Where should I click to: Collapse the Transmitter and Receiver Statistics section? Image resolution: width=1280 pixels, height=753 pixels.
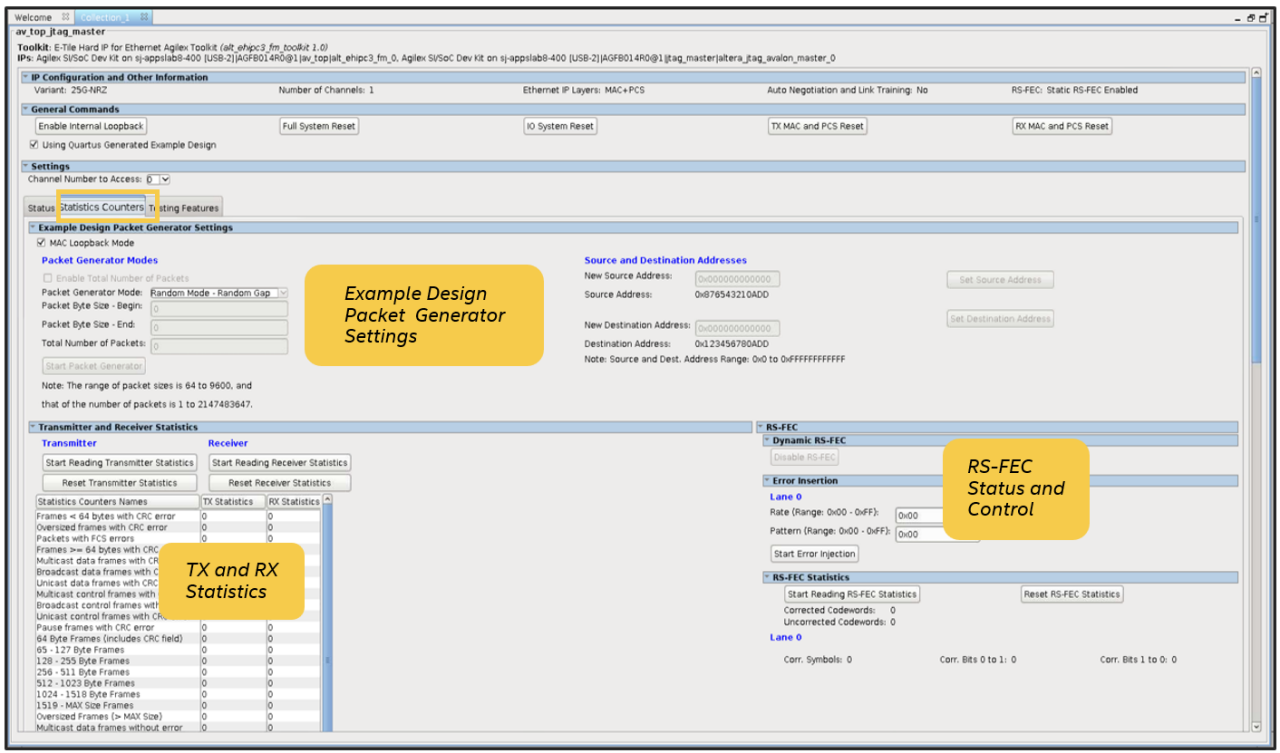pos(33,428)
